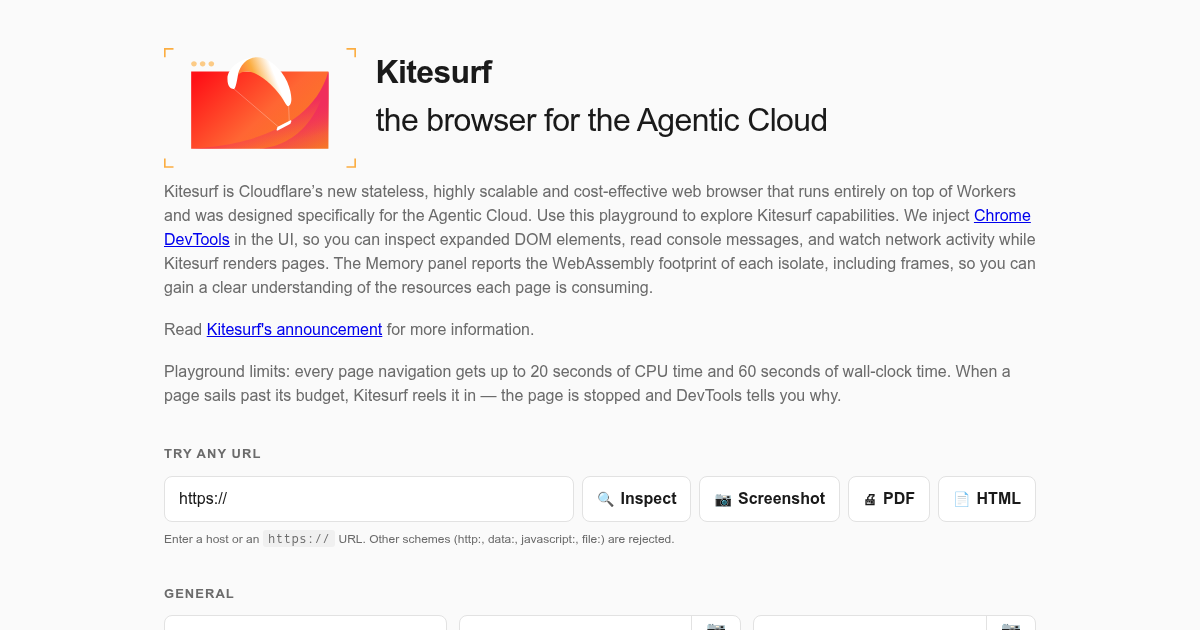Click the printer PDF button
Viewport: 1200px width, 630px height.
point(889,499)
